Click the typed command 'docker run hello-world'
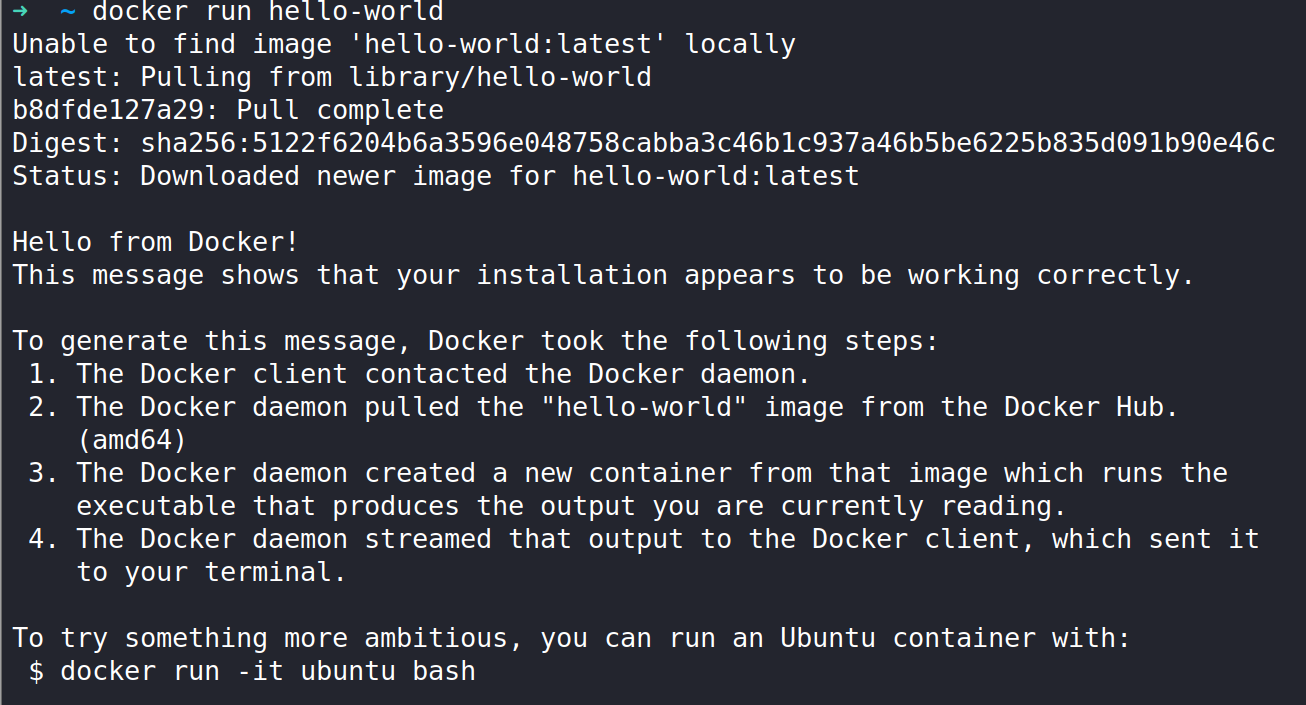The width and height of the screenshot is (1306, 705). pos(267,12)
